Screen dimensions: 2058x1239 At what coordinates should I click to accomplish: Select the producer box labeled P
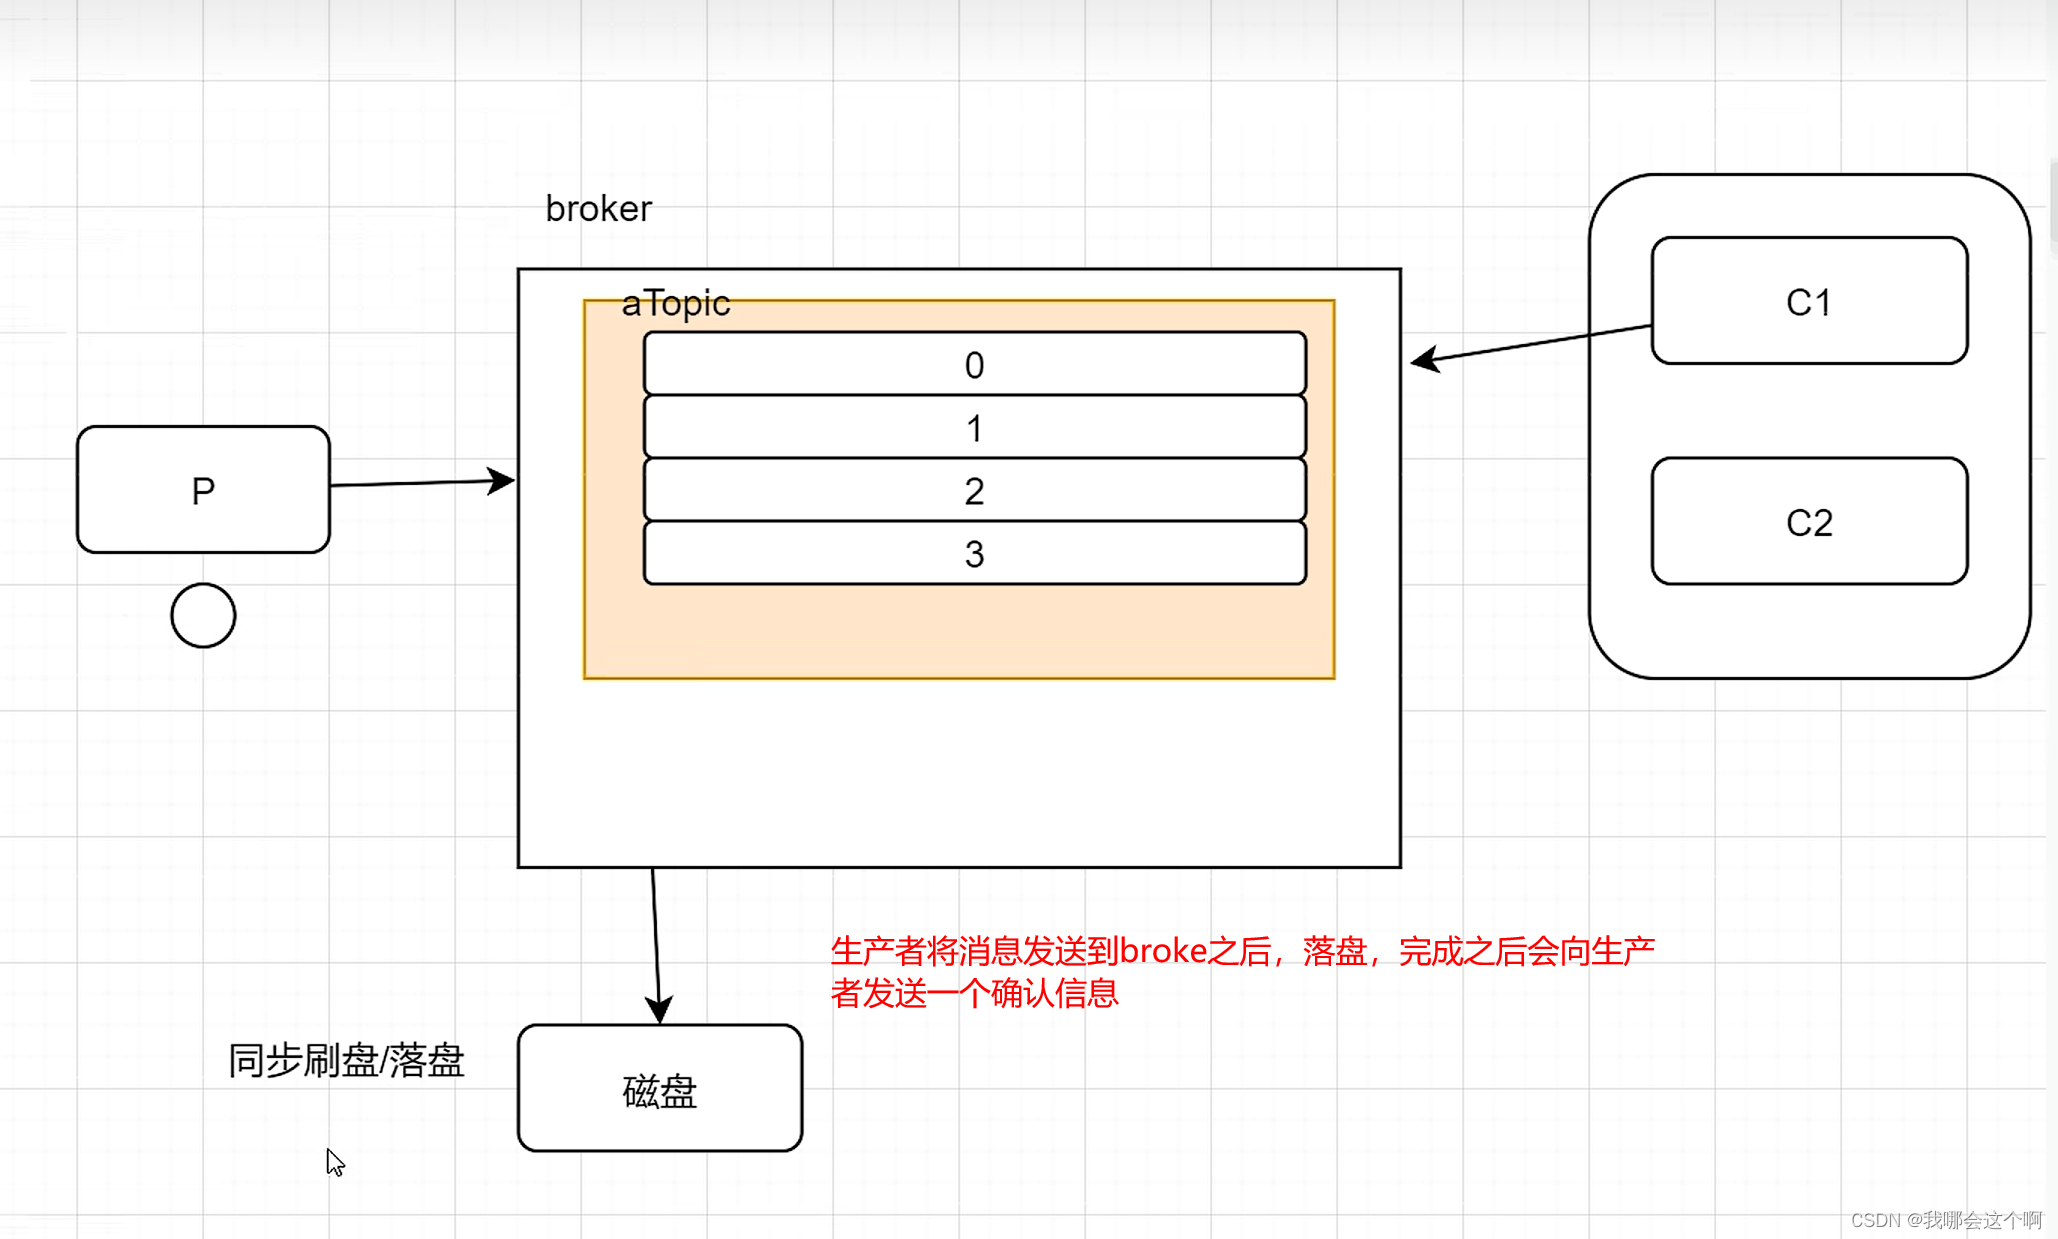click(x=203, y=490)
